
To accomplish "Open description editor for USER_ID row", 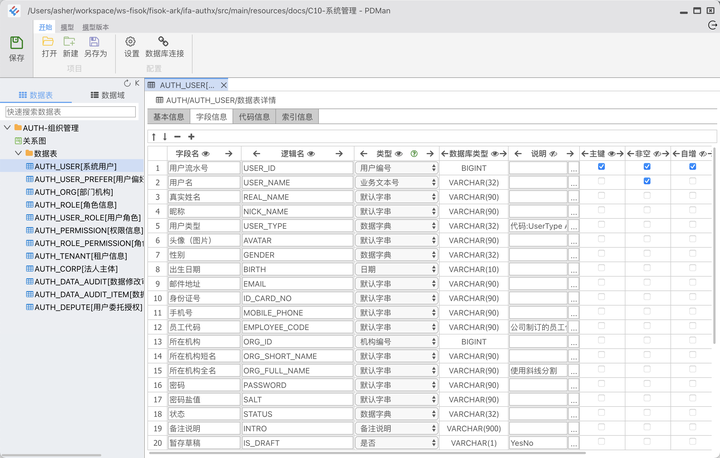I will (x=574, y=168).
